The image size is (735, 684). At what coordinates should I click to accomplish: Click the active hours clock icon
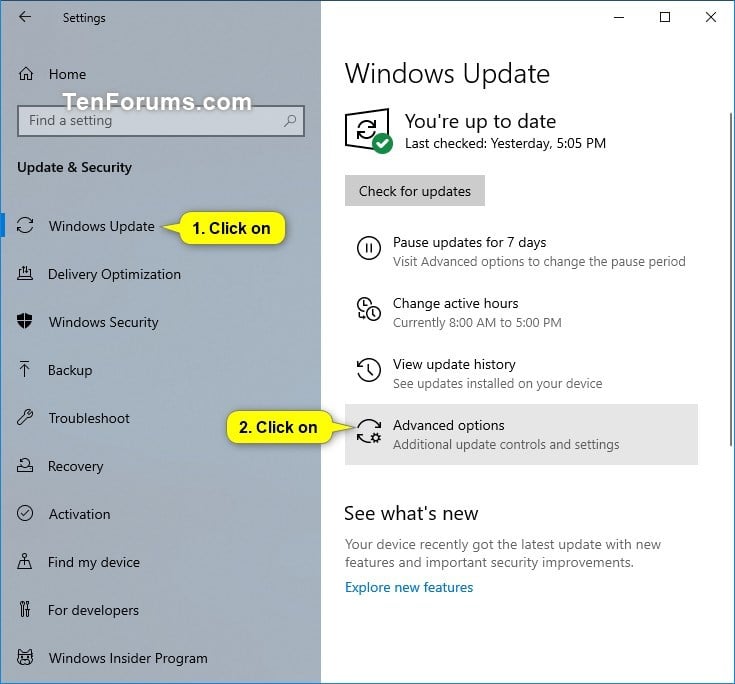point(369,309)
